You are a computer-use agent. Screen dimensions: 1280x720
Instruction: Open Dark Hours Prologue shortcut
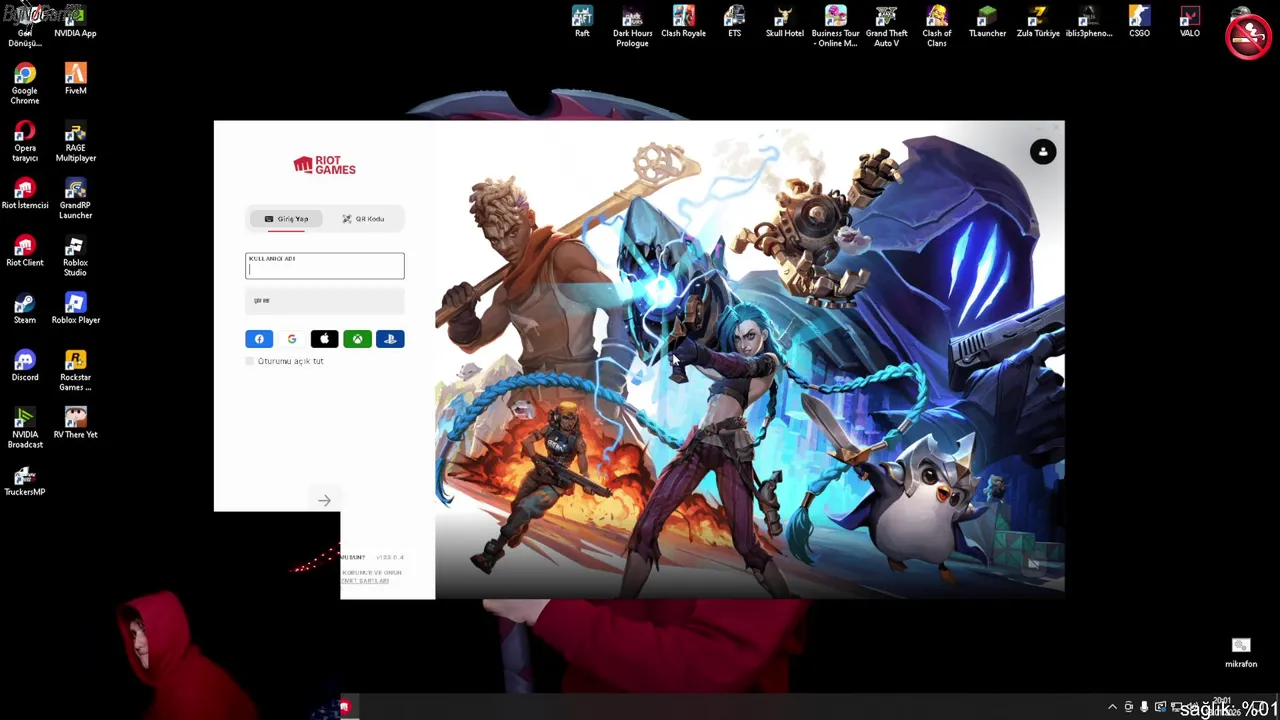point(632,27)
